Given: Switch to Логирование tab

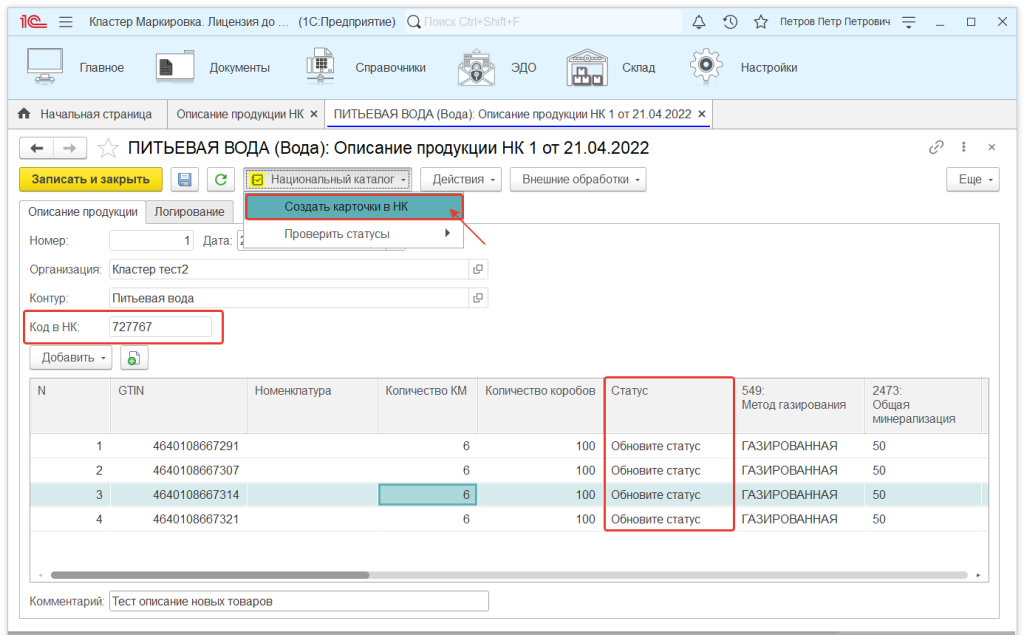Looking at the screenshot, I should (189, 212).
